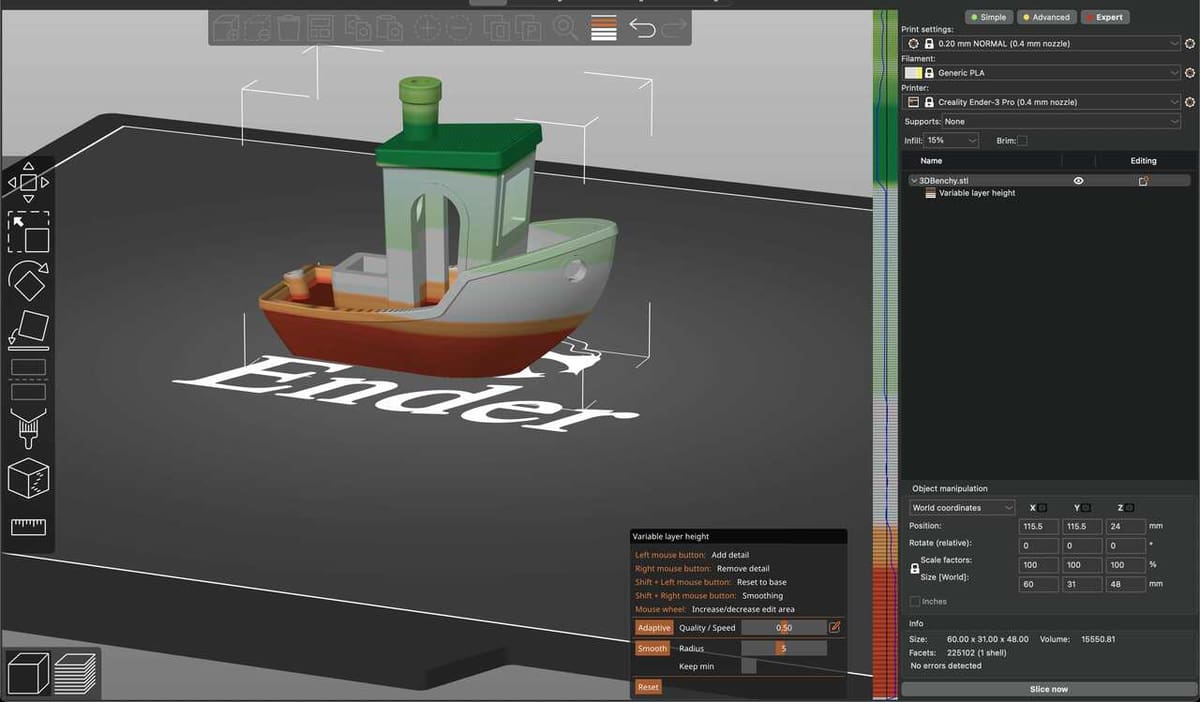Select the Place on face tool
Image resolution: width=1200 pixels, height=702 pixels.
point(28,329)
